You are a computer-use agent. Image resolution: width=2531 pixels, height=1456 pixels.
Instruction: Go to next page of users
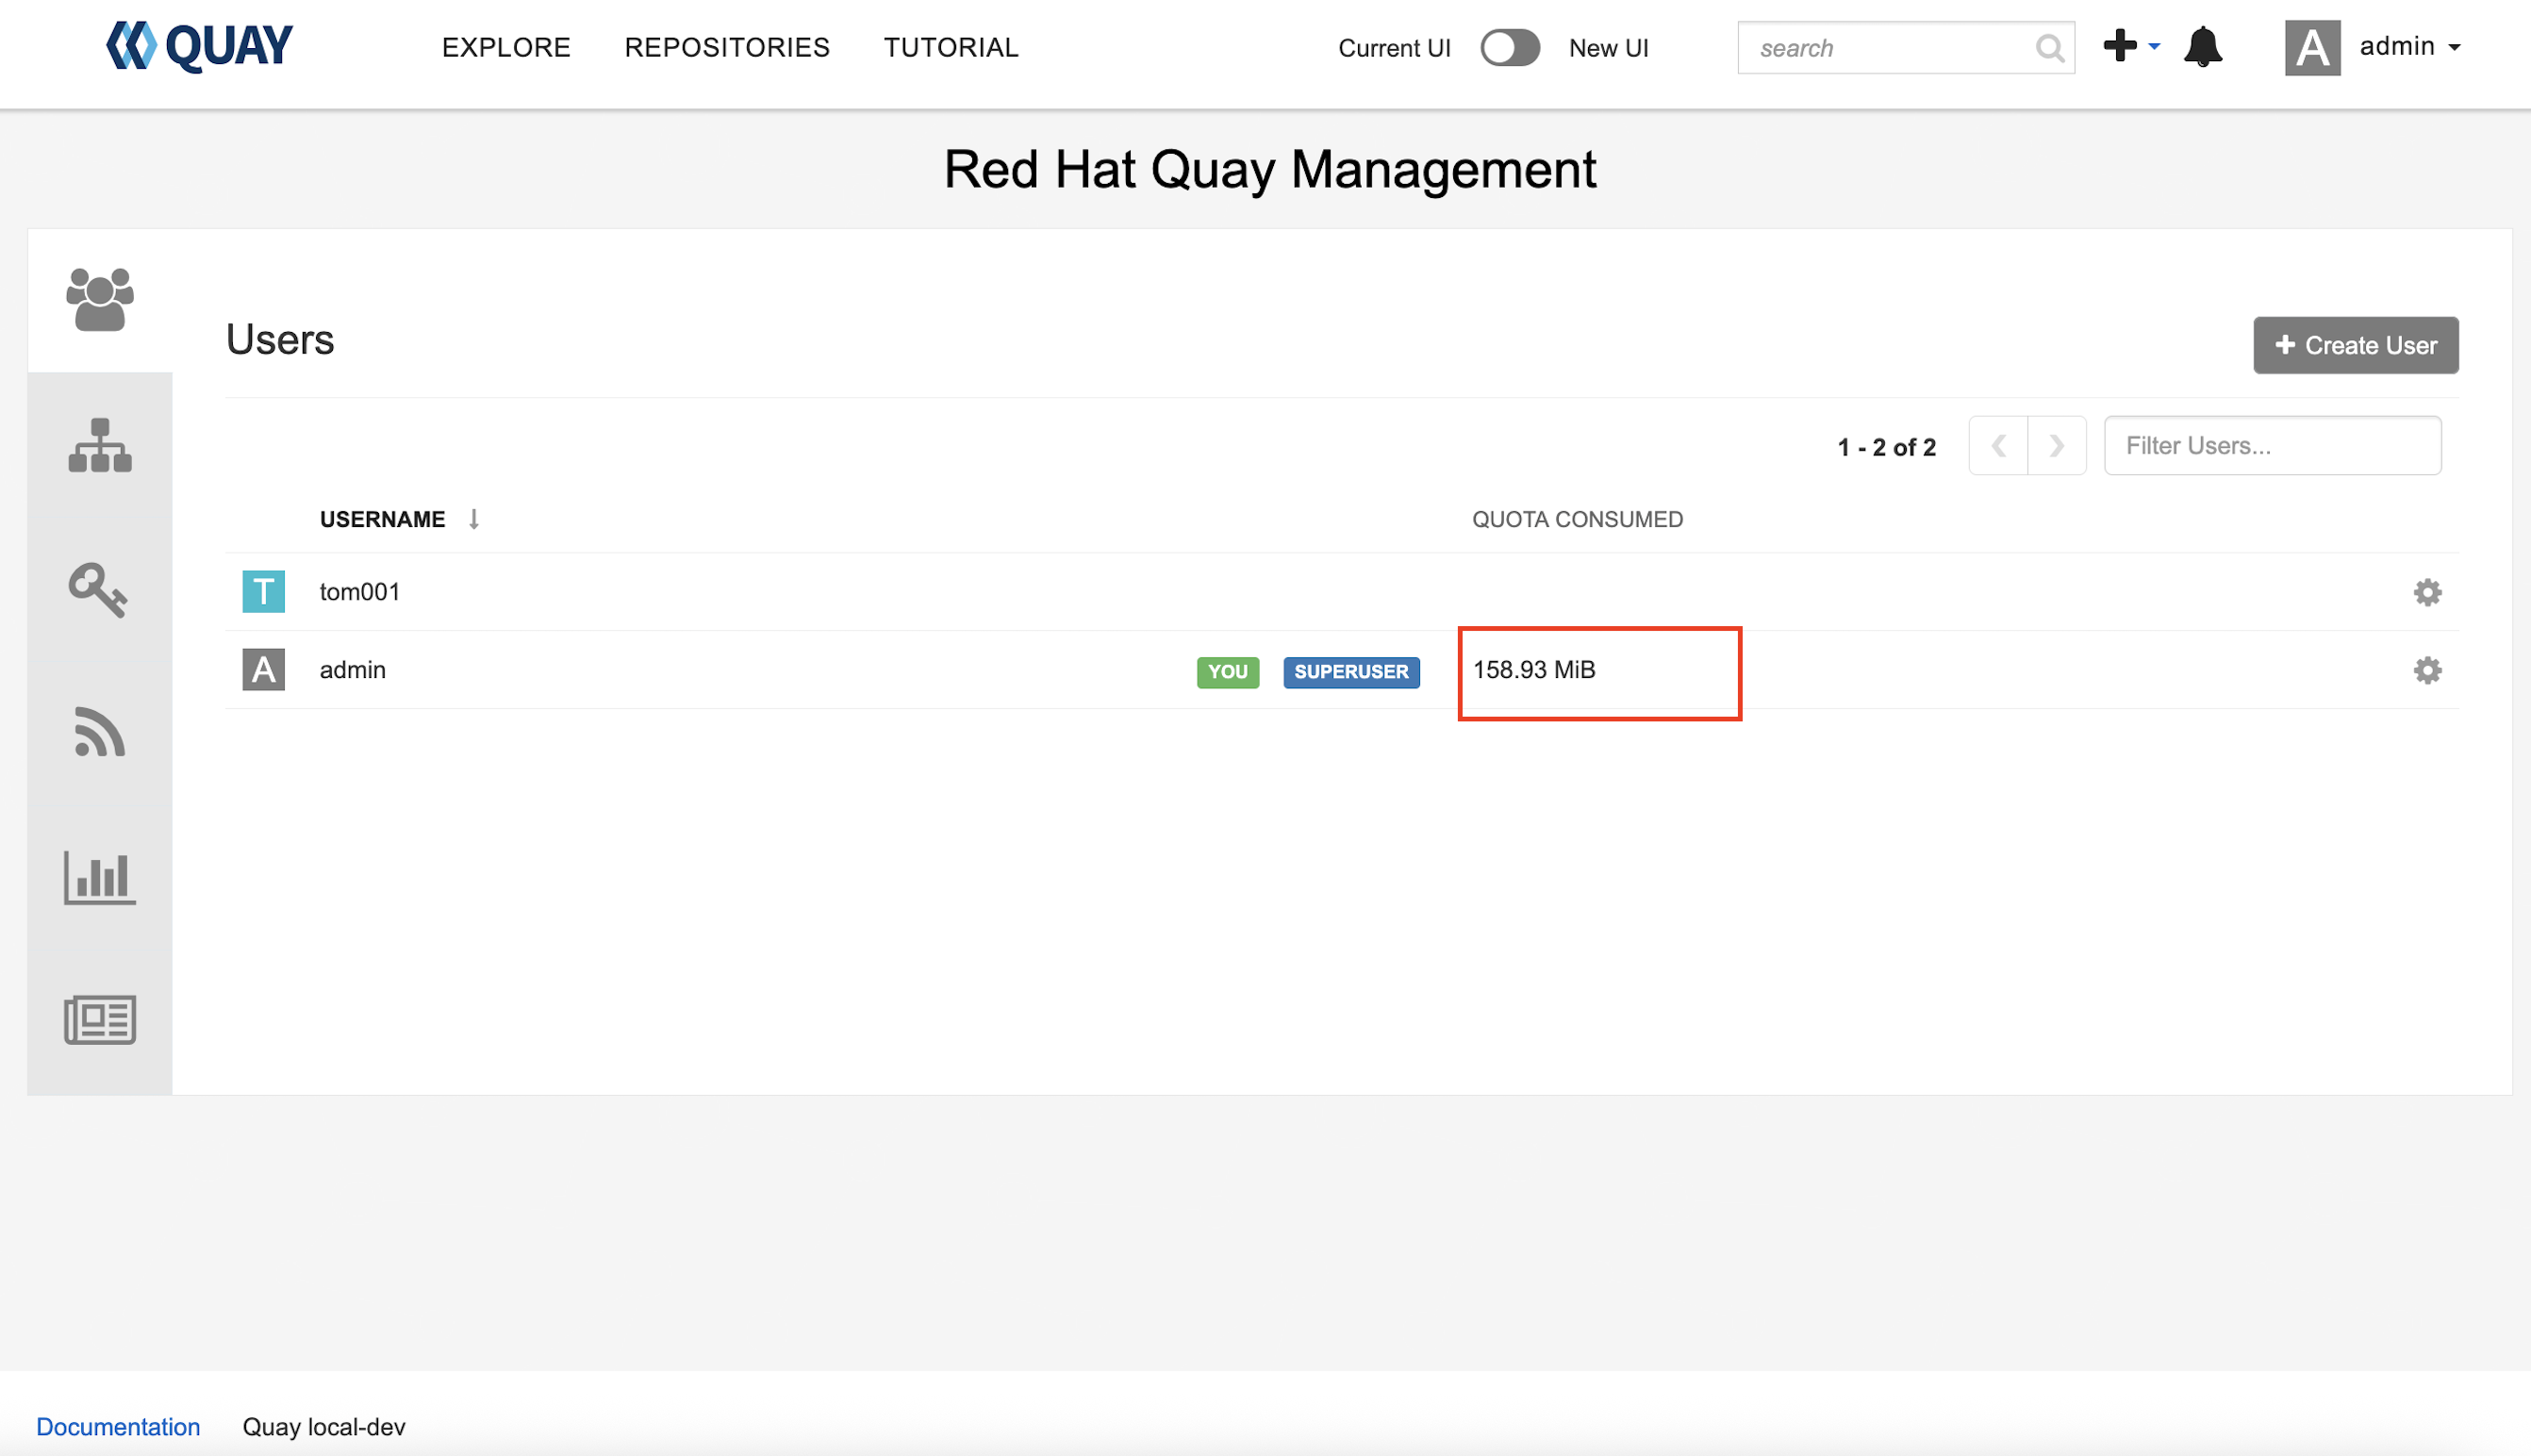point(2056,445)
